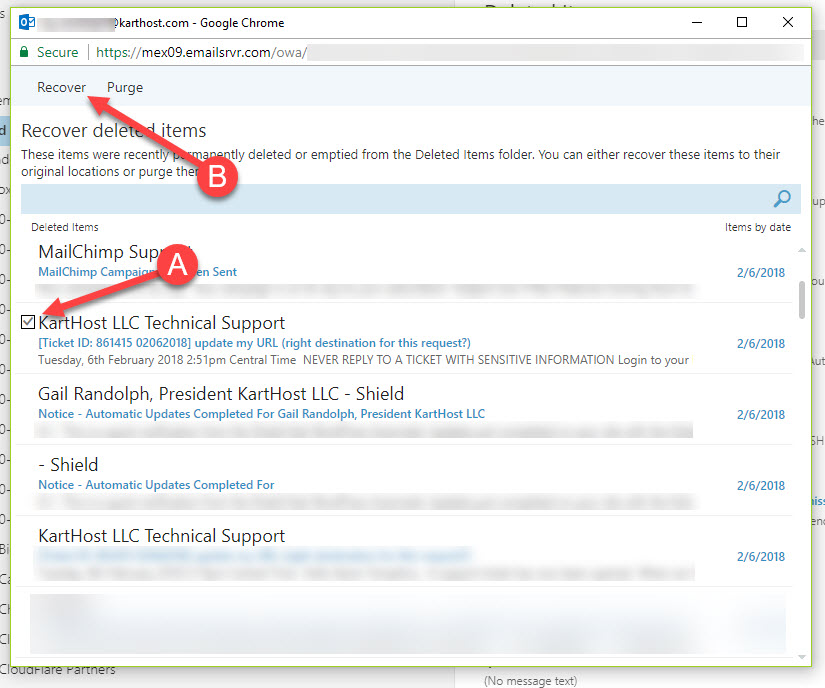Image resolution: width=825 pixels, height=688 pixels.
Task: Click the message list scrollbar thumb
Action: click(802, 300)
